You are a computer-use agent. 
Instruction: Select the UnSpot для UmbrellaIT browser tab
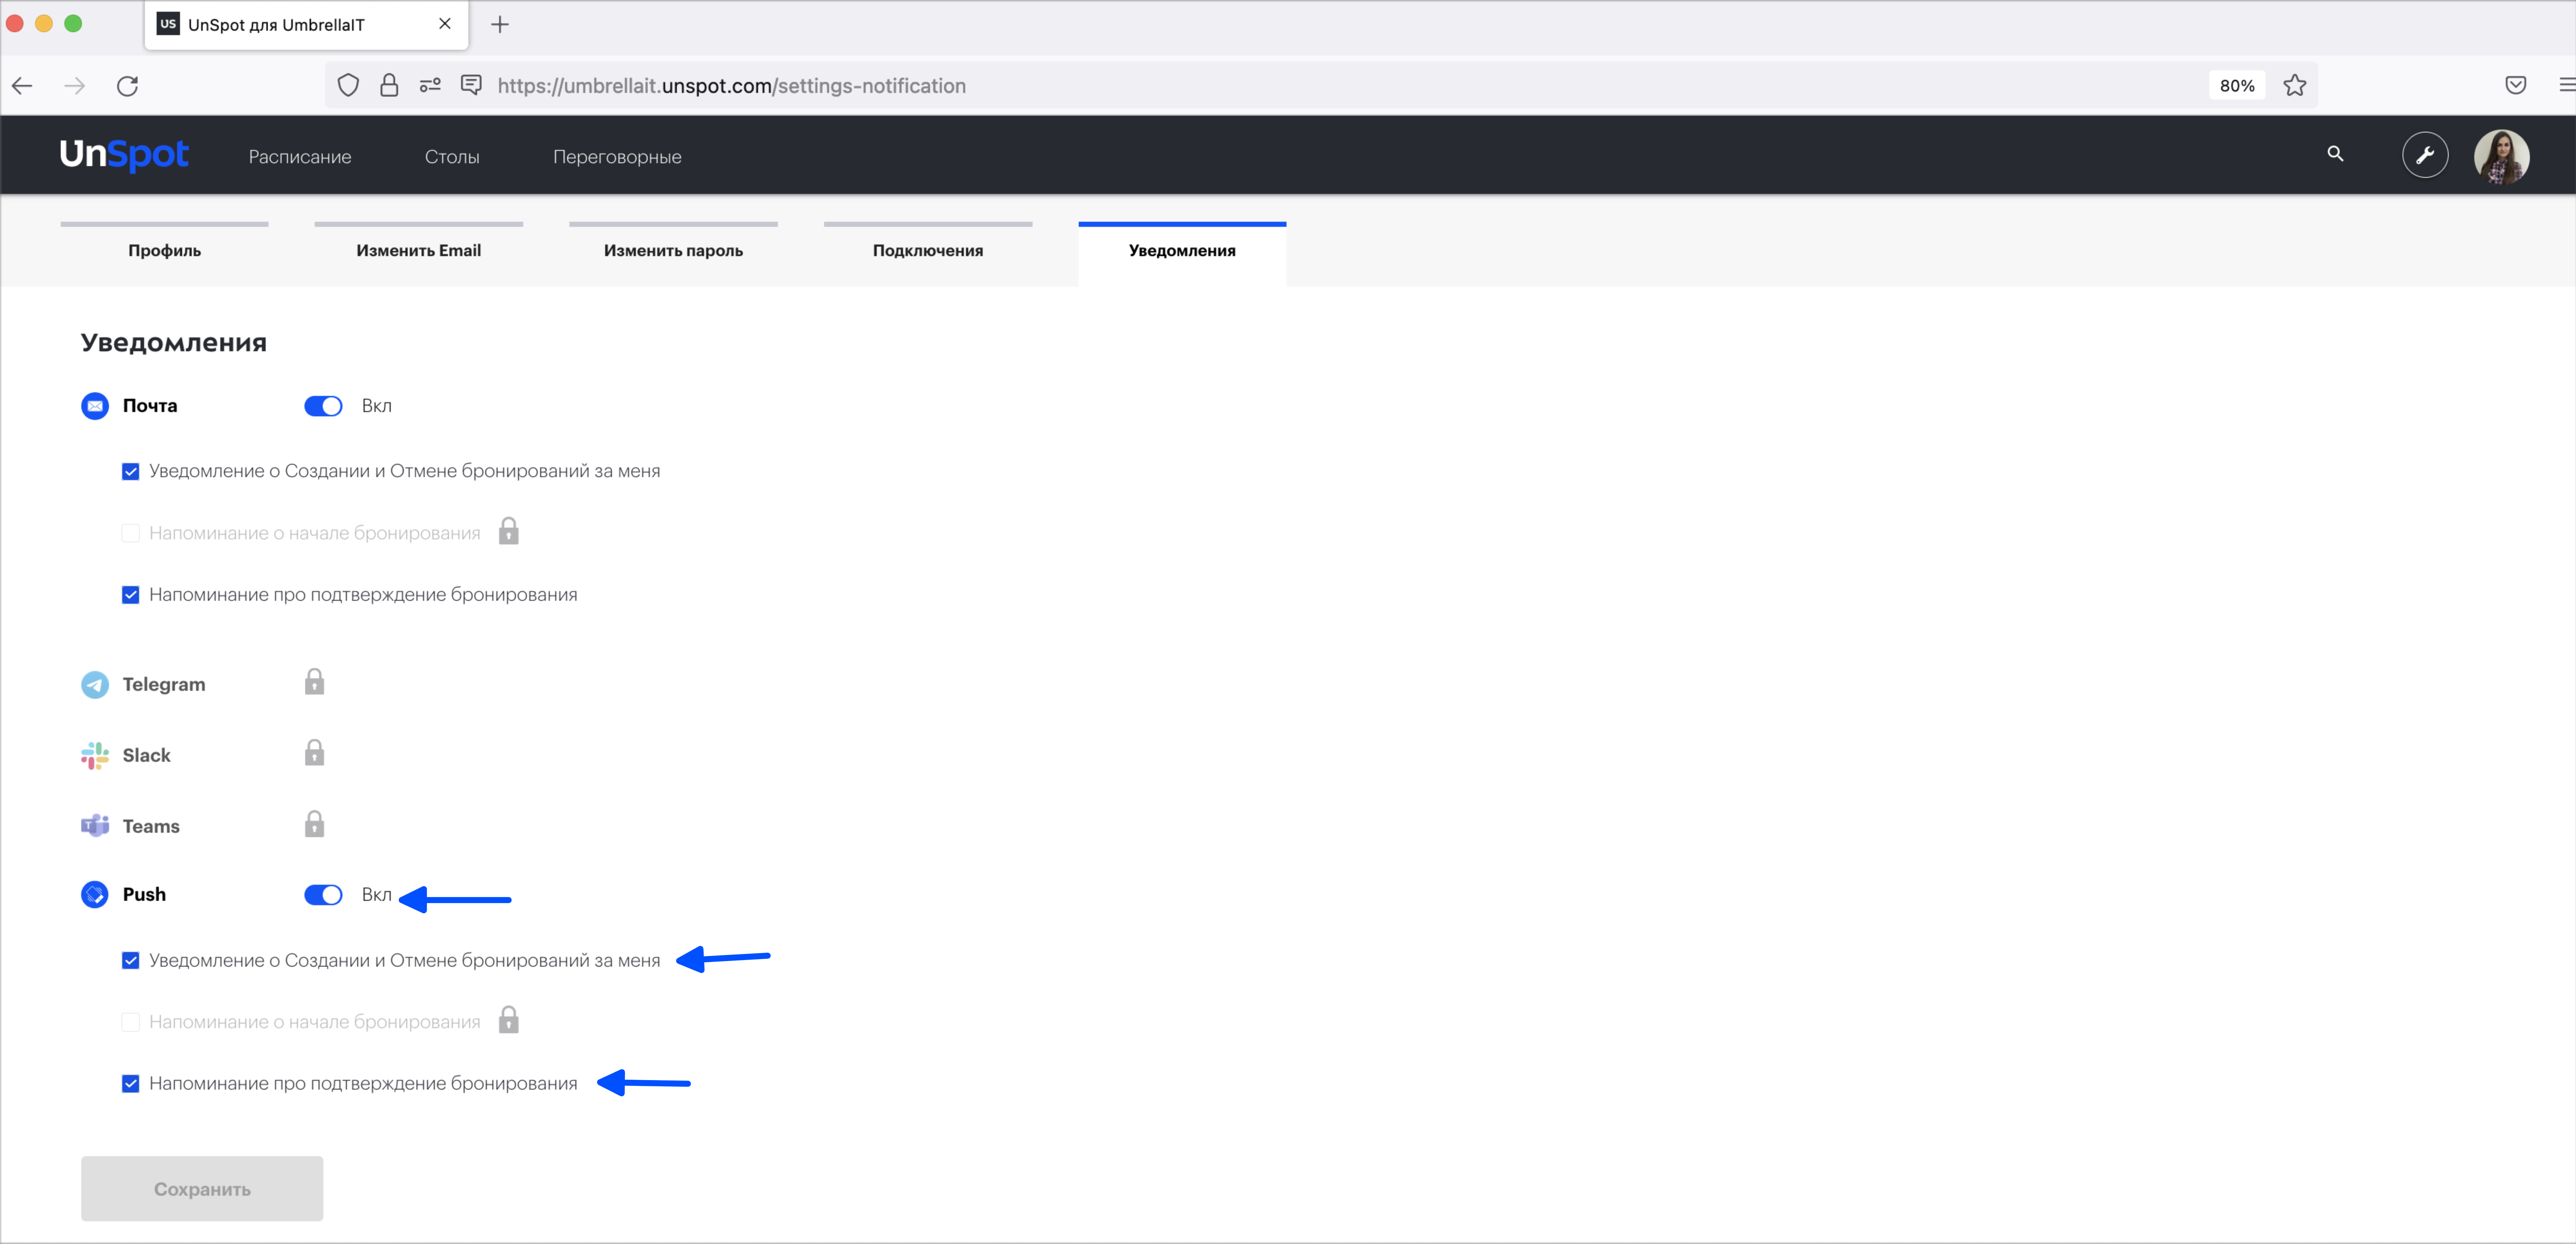pyautogui.click(x=306, y=25)
